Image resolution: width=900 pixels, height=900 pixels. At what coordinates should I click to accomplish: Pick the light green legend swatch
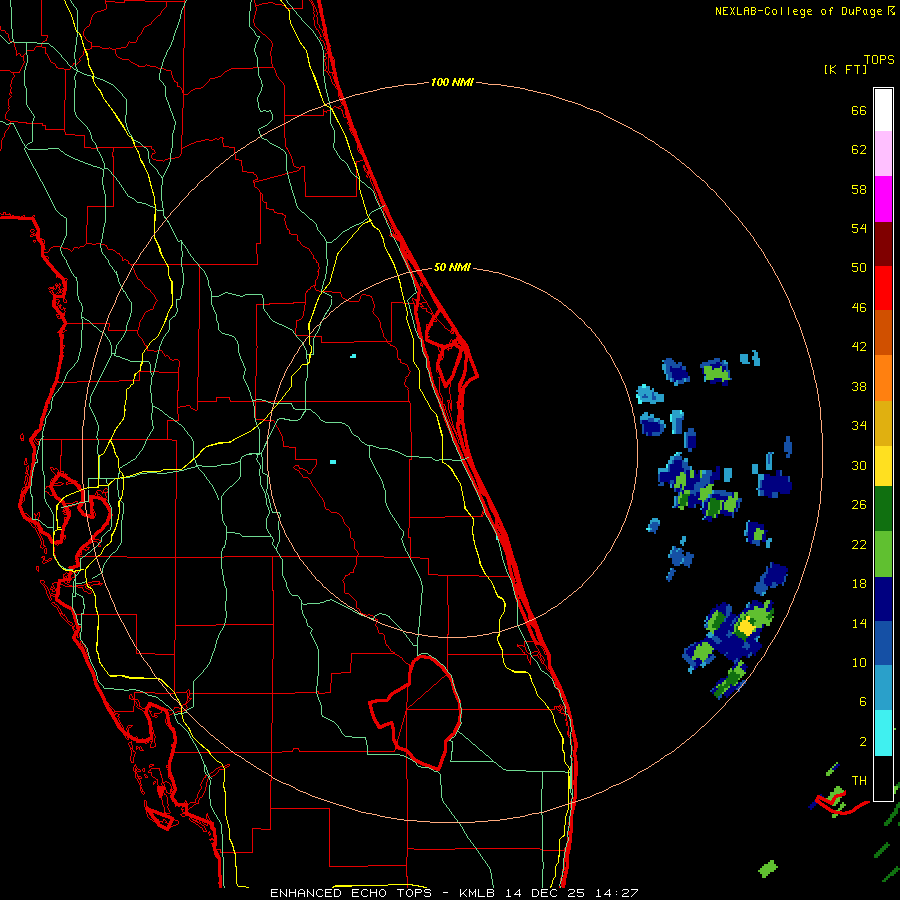pyautogui.click(x=883, y=554)
